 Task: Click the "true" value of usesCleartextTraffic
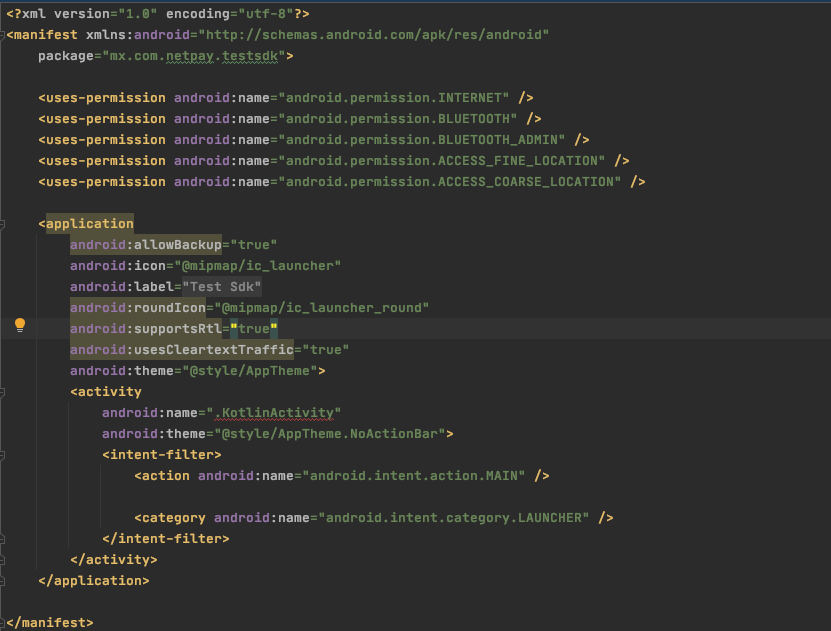tap(326, 350)
